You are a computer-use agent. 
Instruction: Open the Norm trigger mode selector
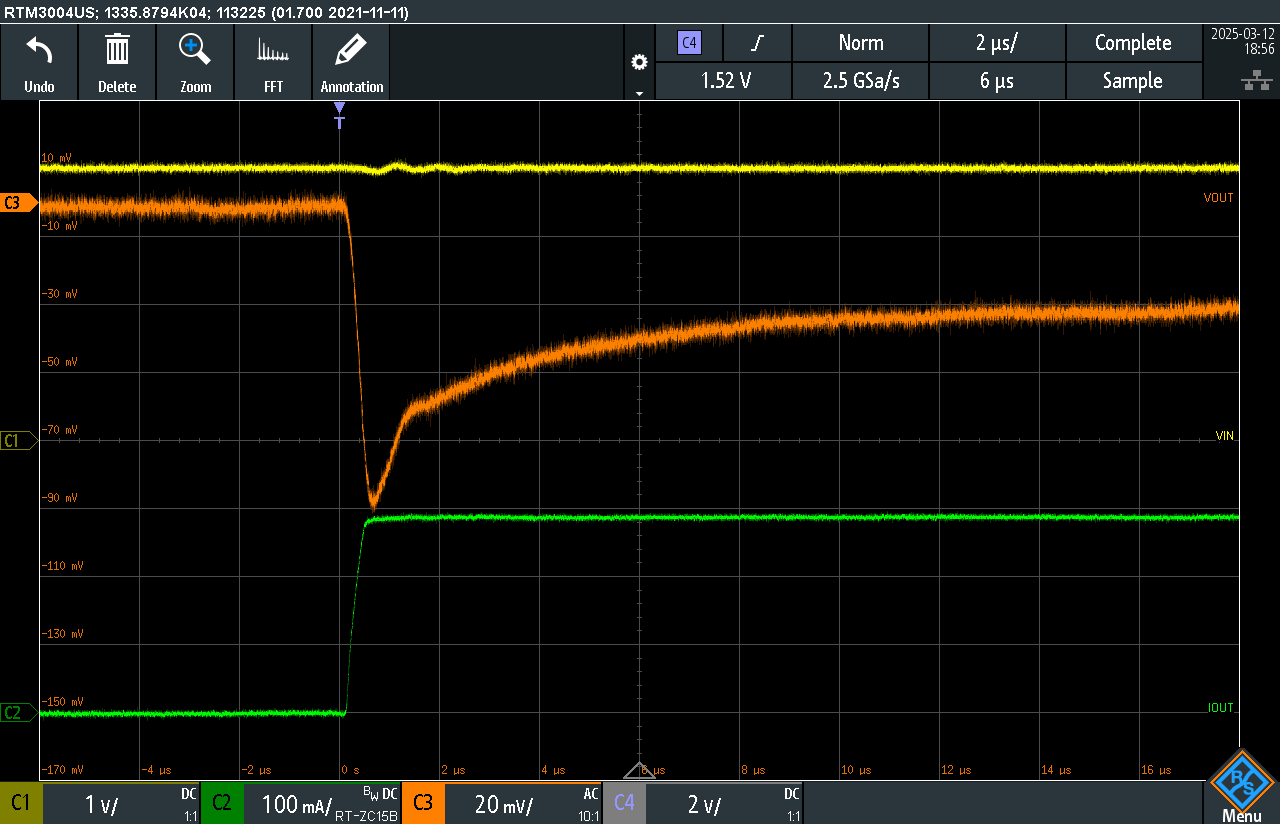pyautogui.click(x=860, y=43)
